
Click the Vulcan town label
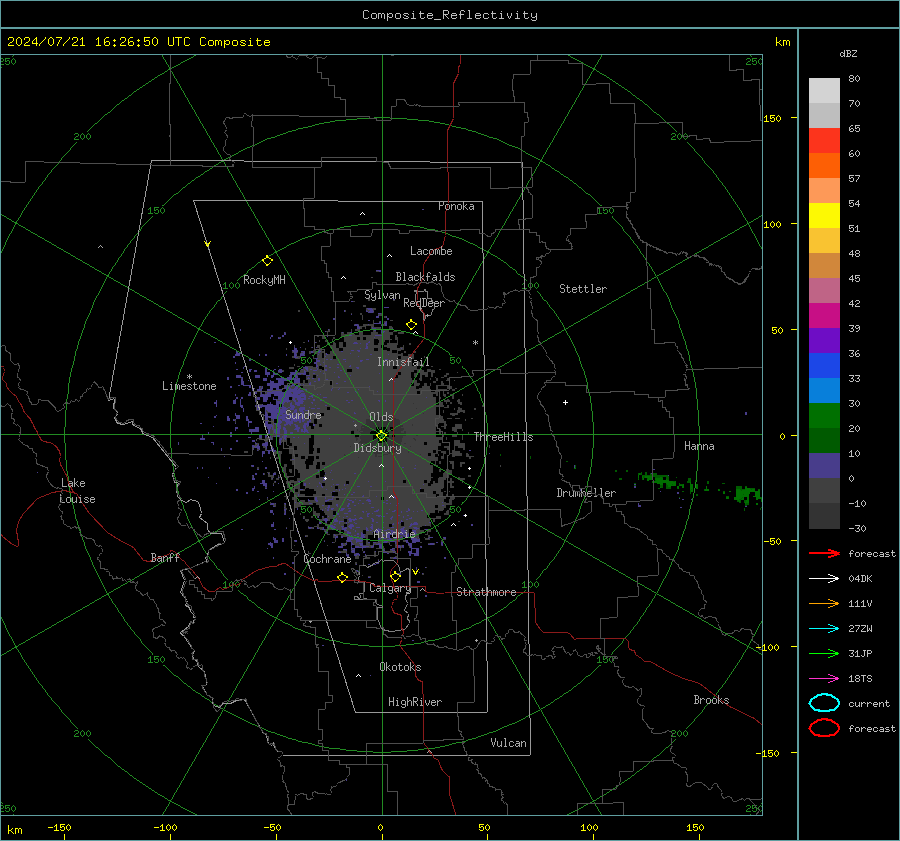point(509,743)
